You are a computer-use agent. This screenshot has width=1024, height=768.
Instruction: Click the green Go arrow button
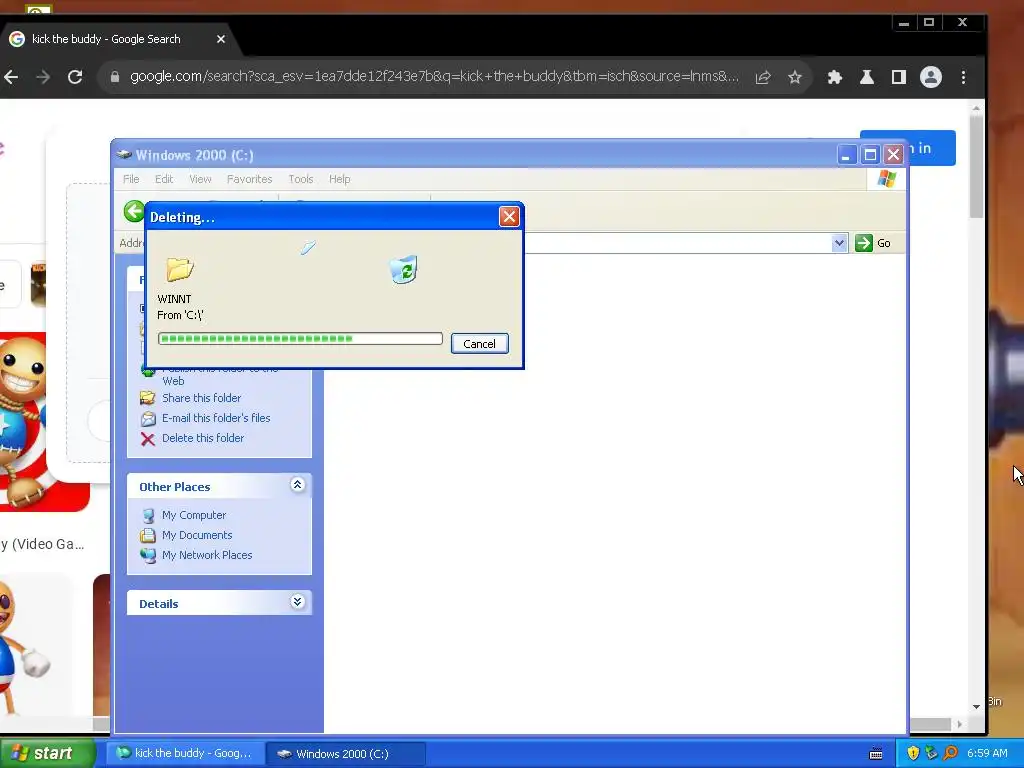click(x=863, y=243)
